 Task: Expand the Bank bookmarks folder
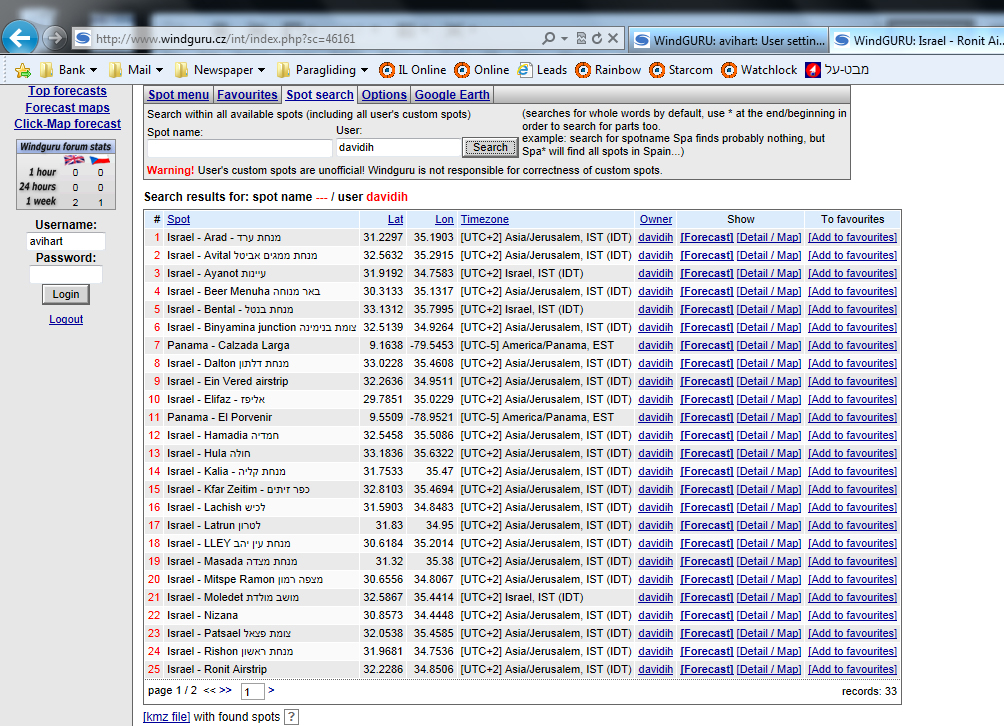(x=69, y=70)
